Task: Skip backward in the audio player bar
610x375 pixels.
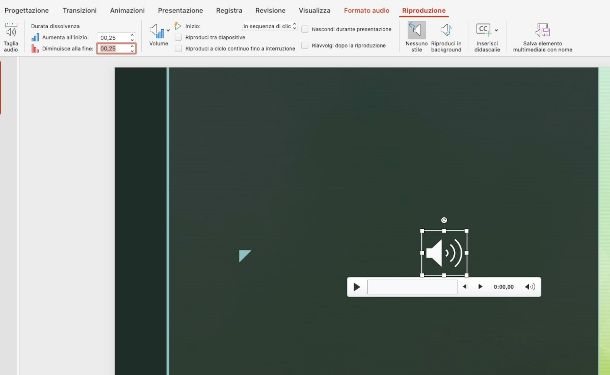Action: (465, 287)
